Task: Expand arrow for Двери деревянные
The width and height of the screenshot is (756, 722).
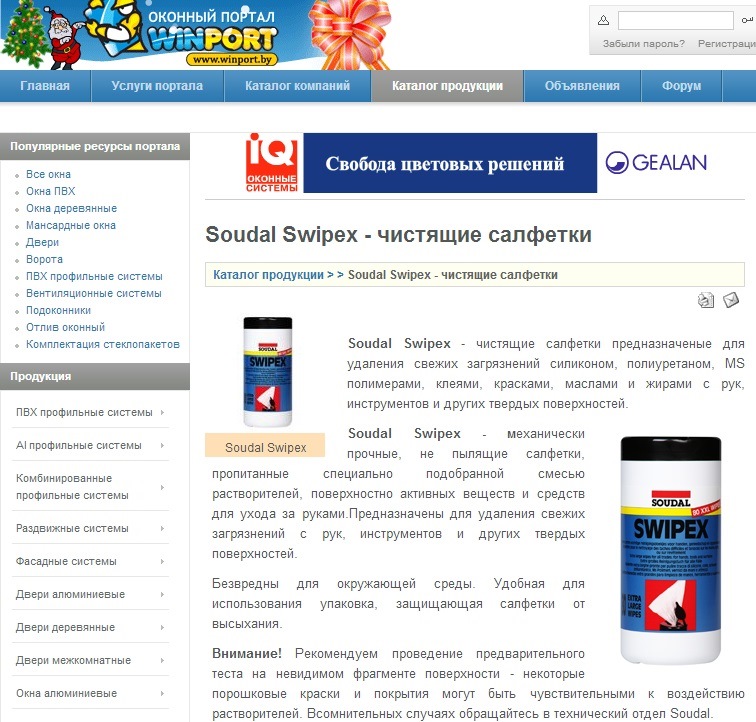Action: pos(162,627)
